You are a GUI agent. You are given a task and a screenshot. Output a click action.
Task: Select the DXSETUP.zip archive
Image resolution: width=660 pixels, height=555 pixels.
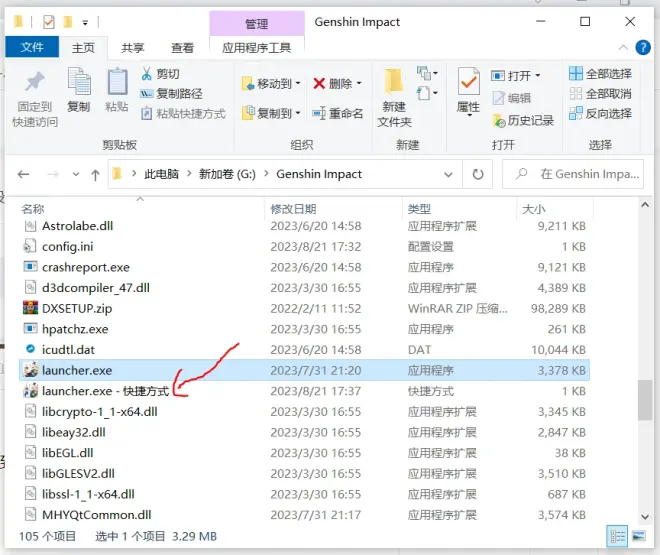coord(304,308)
